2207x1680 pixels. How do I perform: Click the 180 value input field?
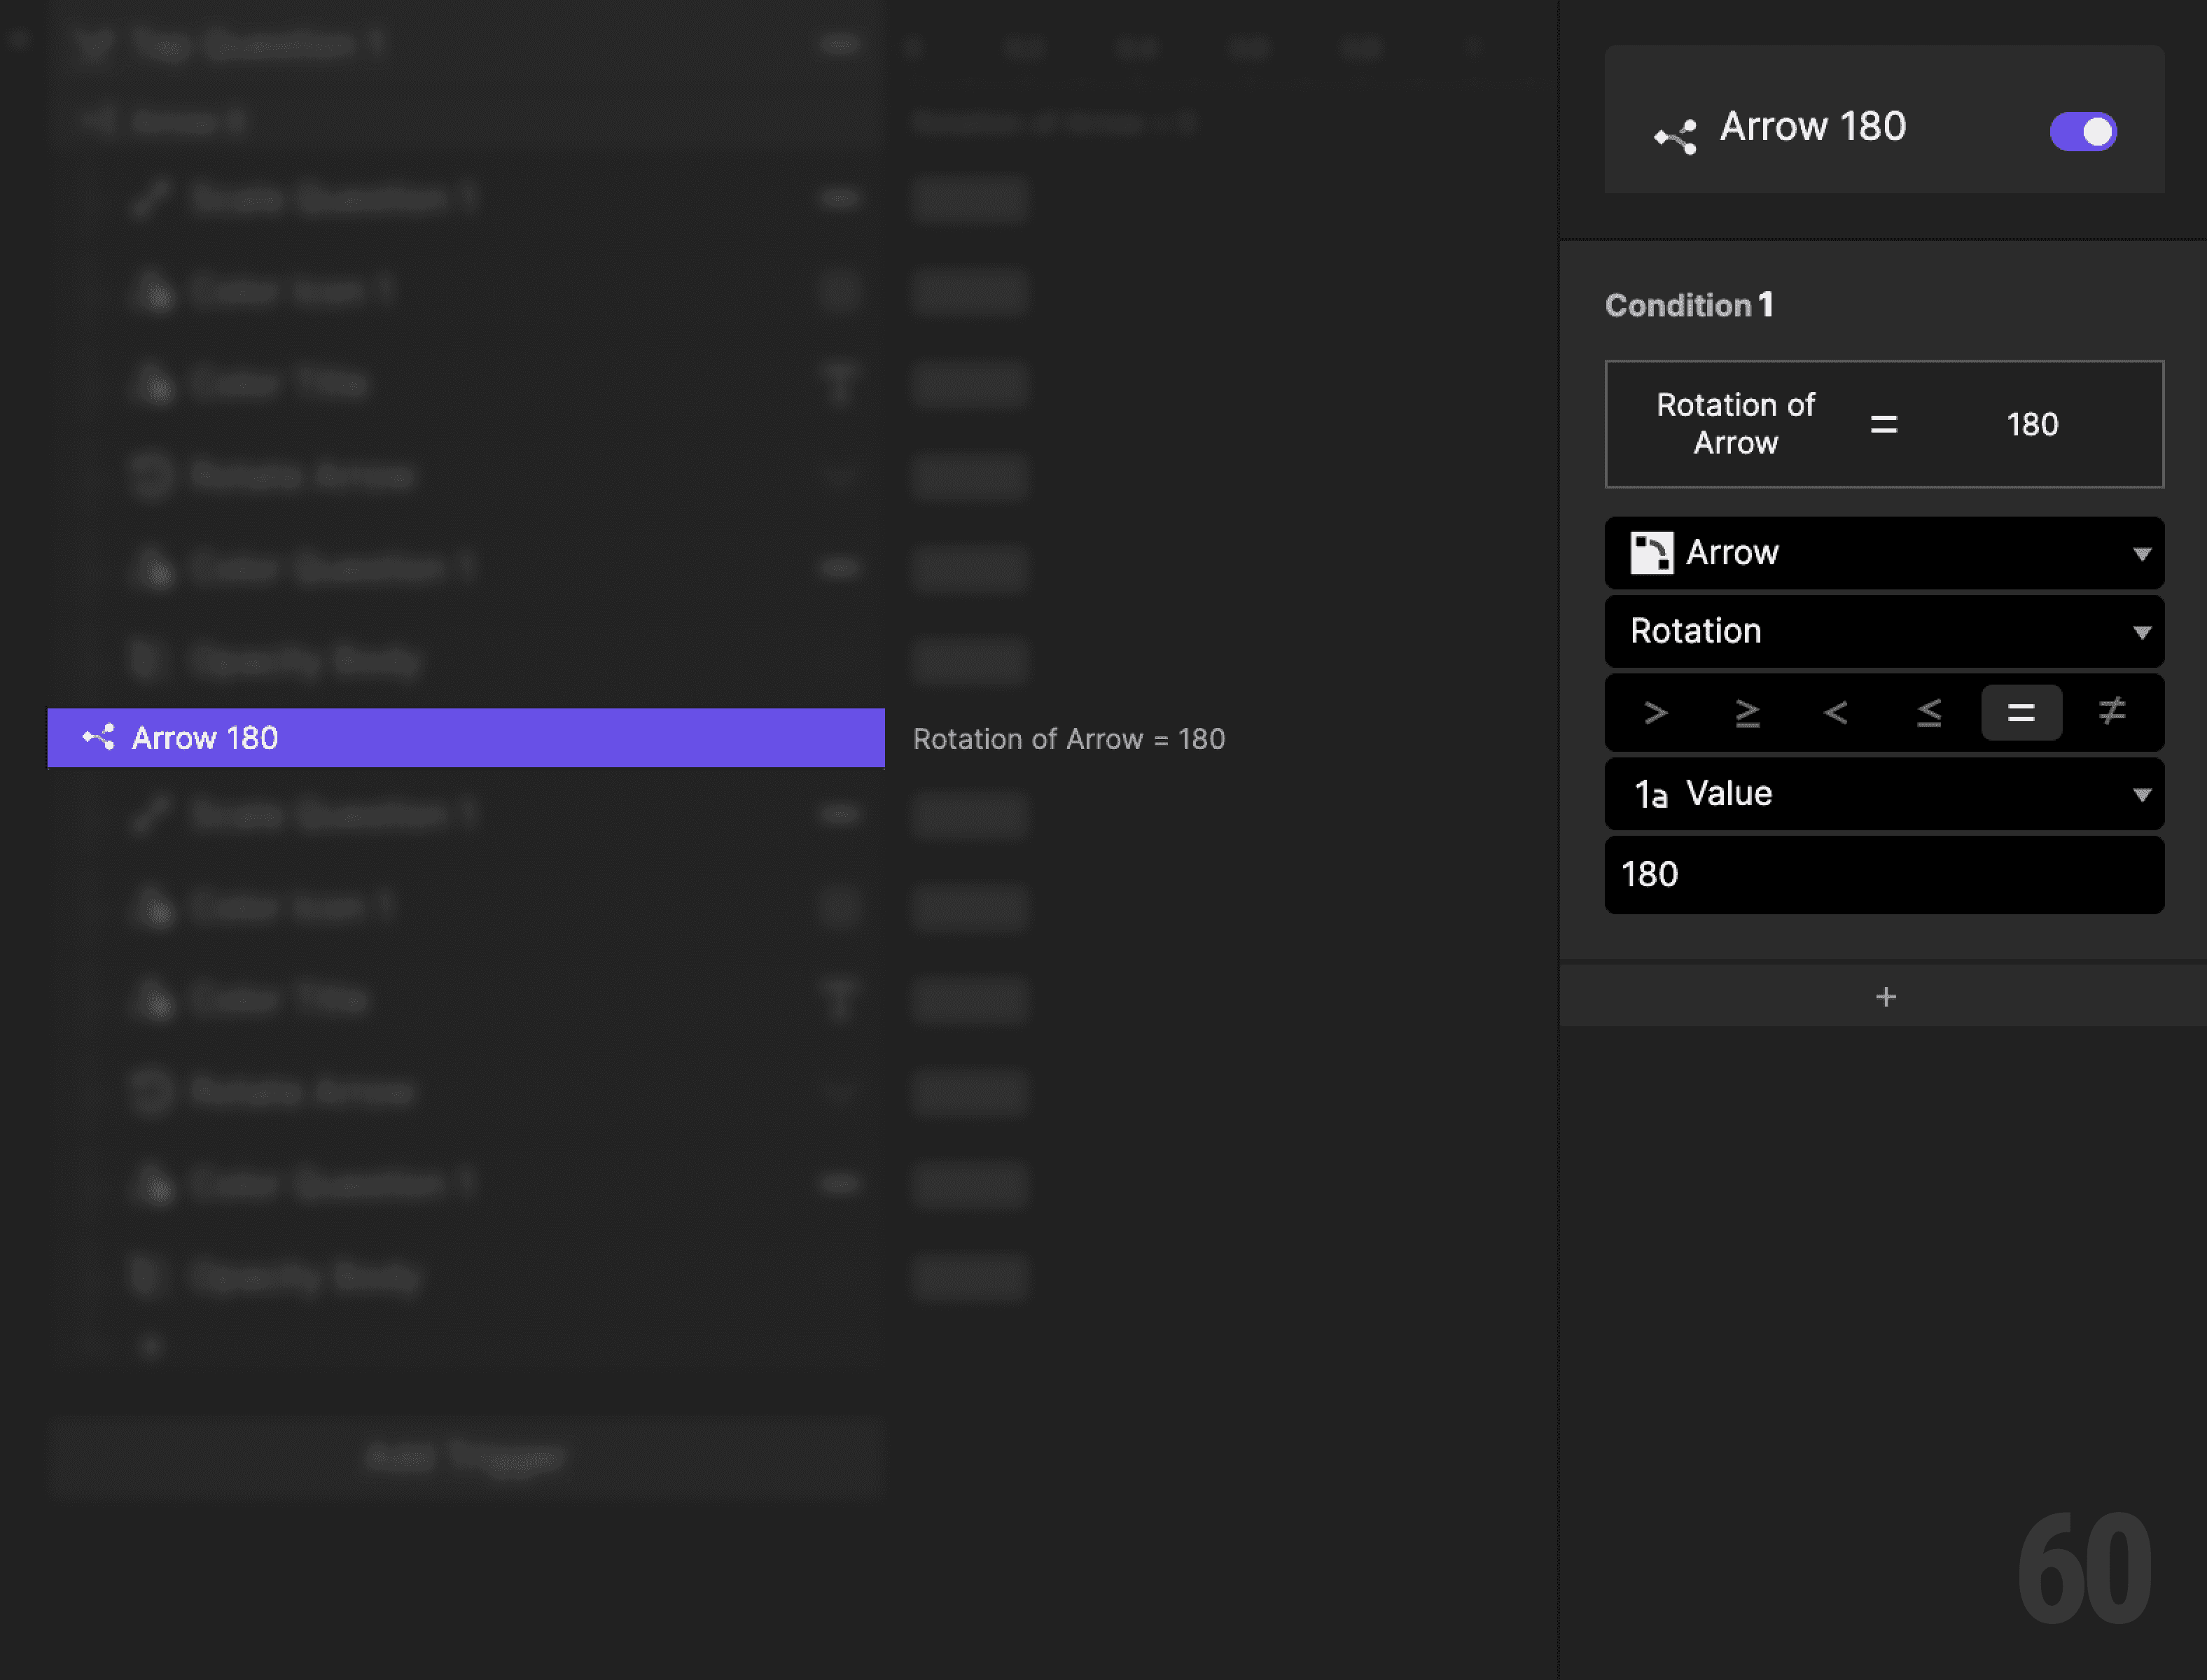[1884, 875]
